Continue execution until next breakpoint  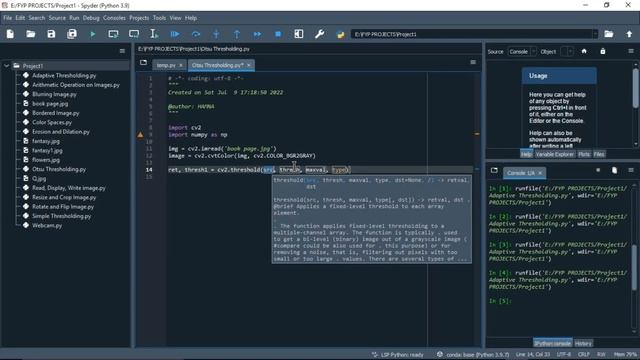(x=257, y=34)
